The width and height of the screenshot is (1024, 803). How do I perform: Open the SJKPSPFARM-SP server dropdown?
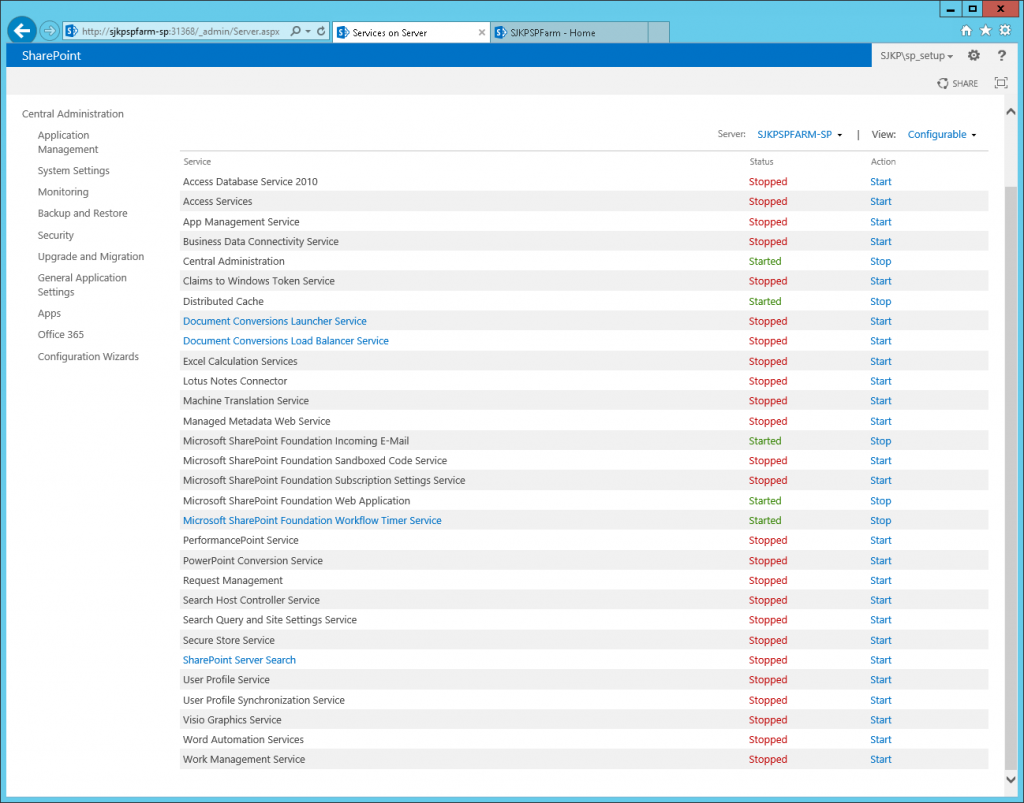point(799,134)
